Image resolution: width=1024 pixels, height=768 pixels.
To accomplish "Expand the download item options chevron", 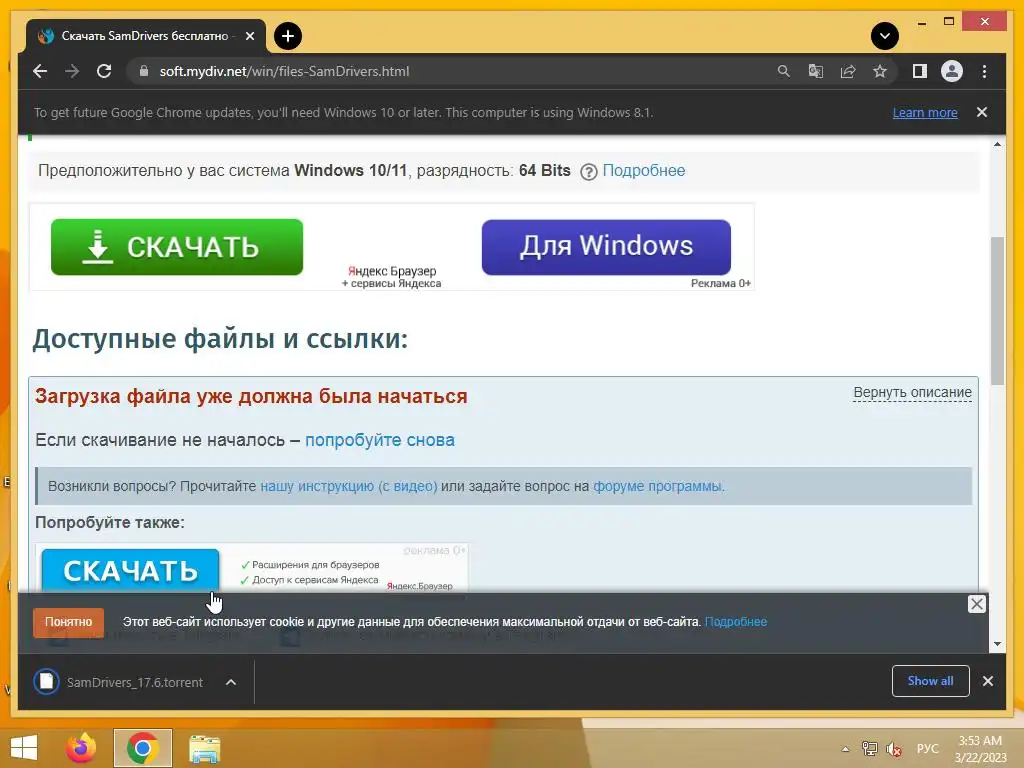I will pos(231,682).
